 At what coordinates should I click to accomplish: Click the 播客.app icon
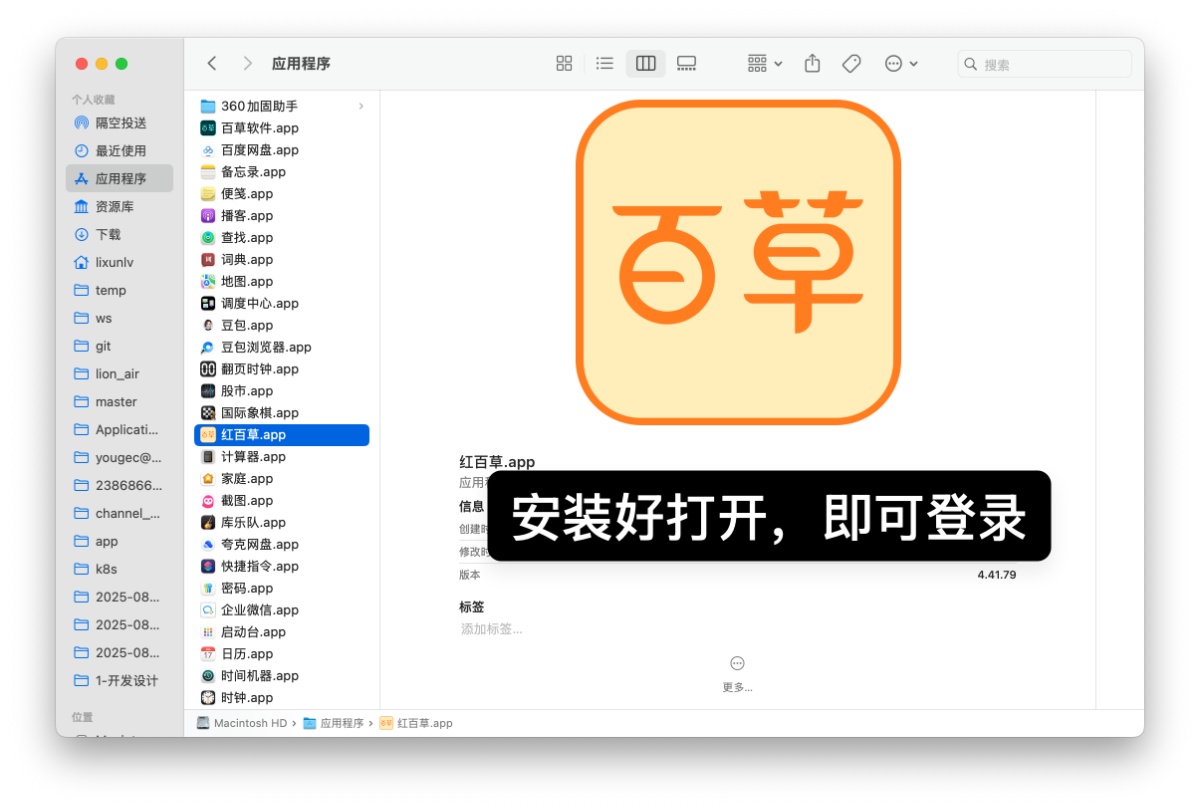208,216
